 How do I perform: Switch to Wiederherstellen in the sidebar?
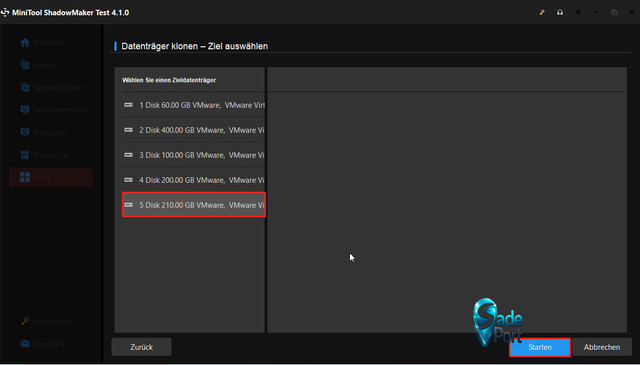click(55, 110)
